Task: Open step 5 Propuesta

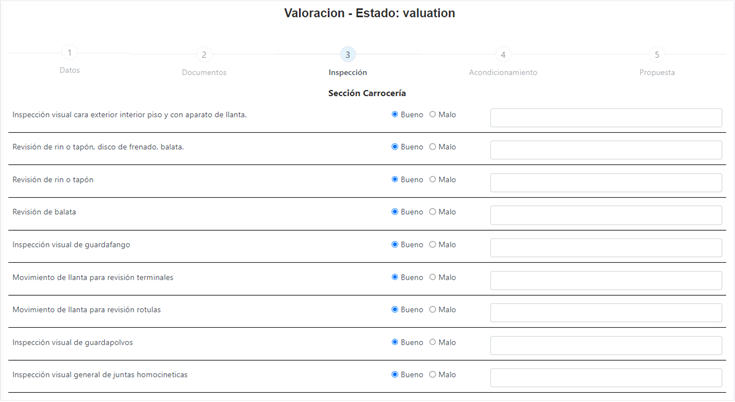Action: [657, 55]
